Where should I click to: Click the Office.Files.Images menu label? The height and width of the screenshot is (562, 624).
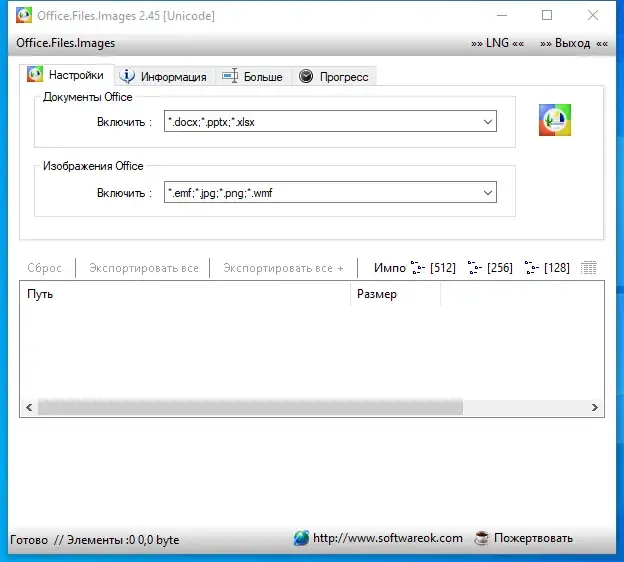pyautogui.click(x=66, y=43)
